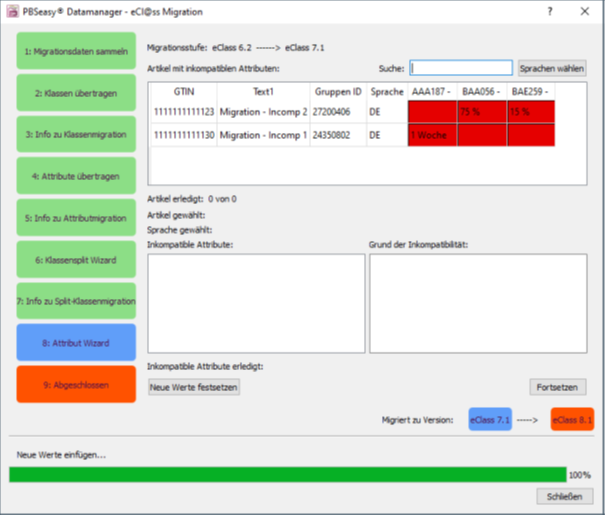Click Gruppen ID cell 27200406

(338, 112)
